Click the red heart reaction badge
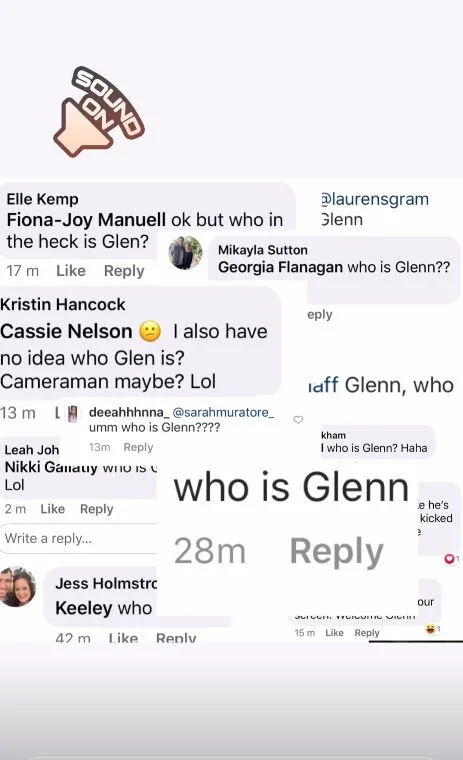 451,559
